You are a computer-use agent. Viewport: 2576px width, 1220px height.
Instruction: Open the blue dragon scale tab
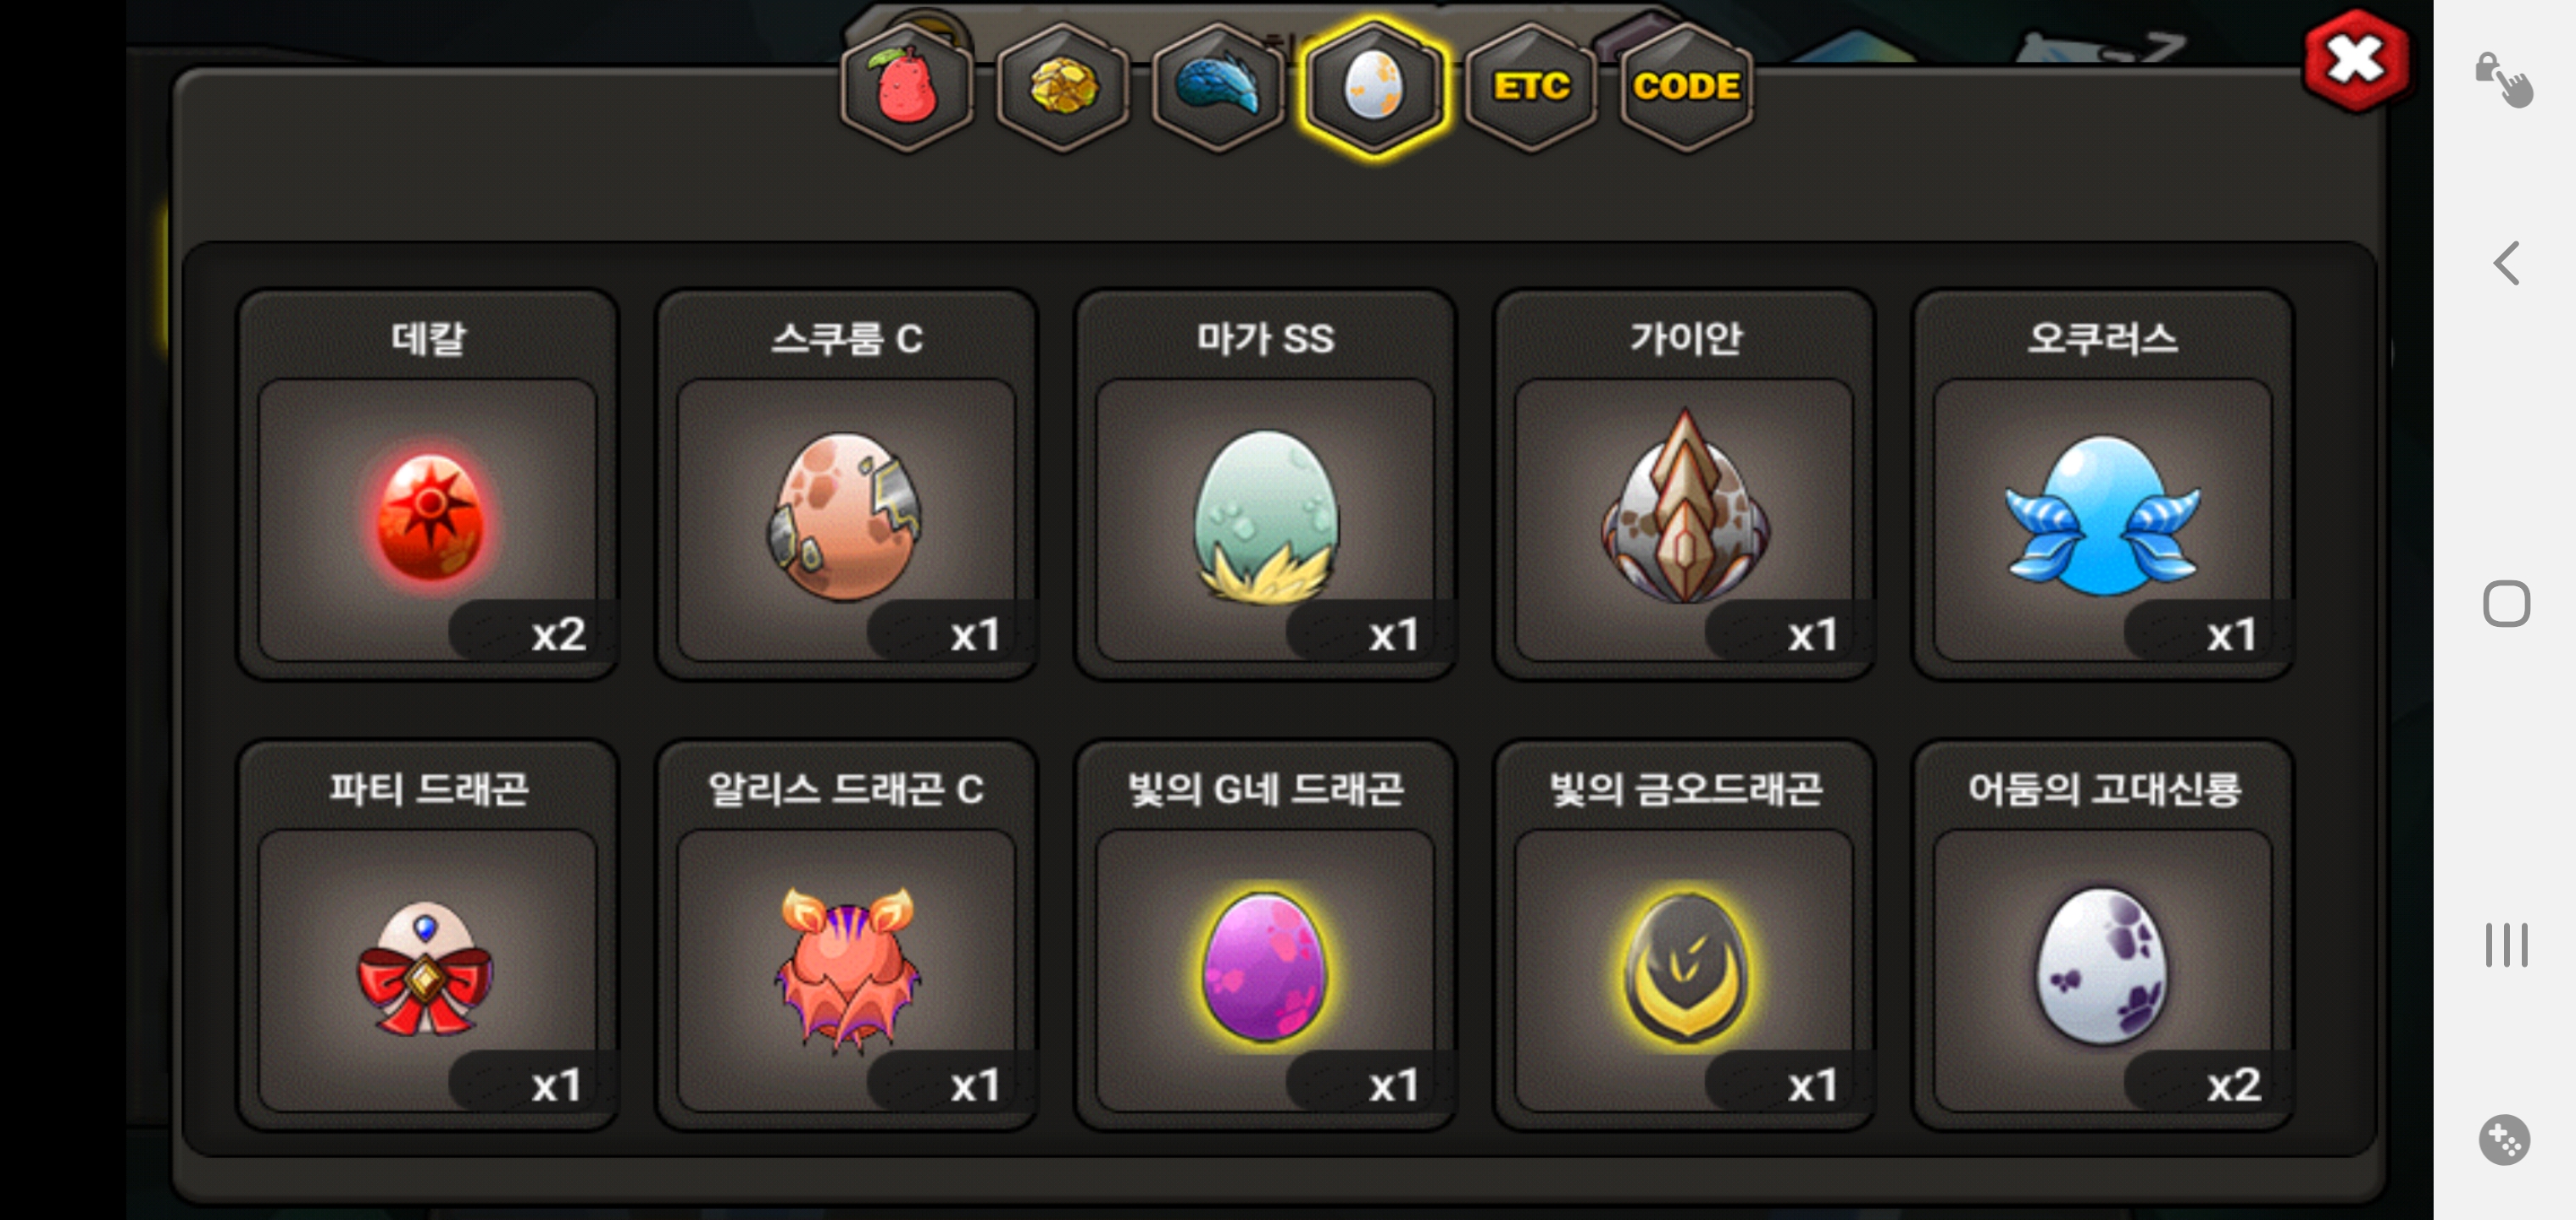pos(1218,88)
